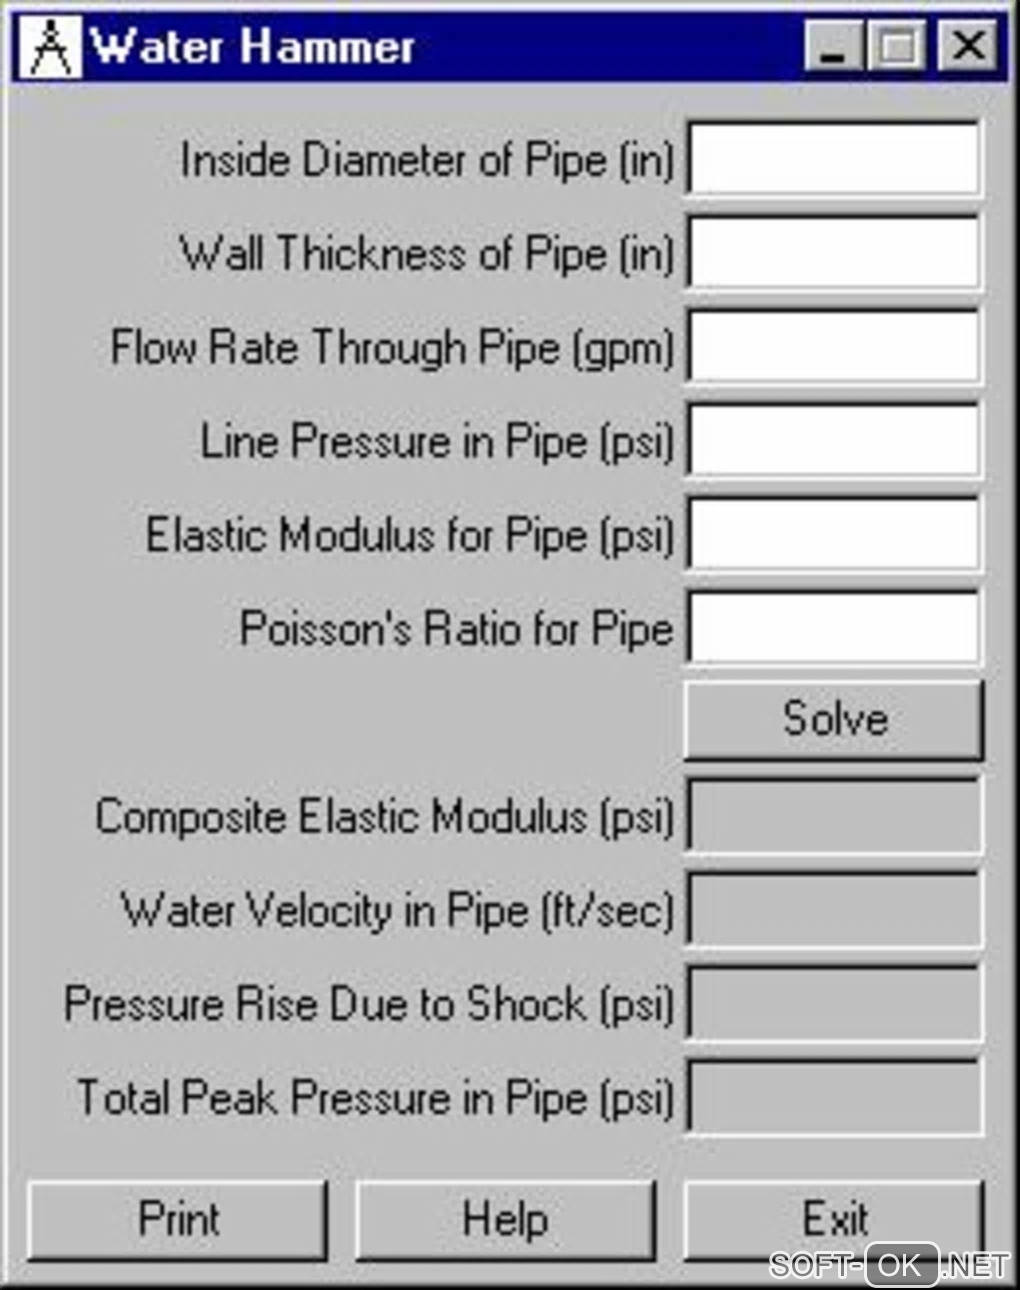Click the Composite Elastic Modulus output box

click(x=834, y=817)
